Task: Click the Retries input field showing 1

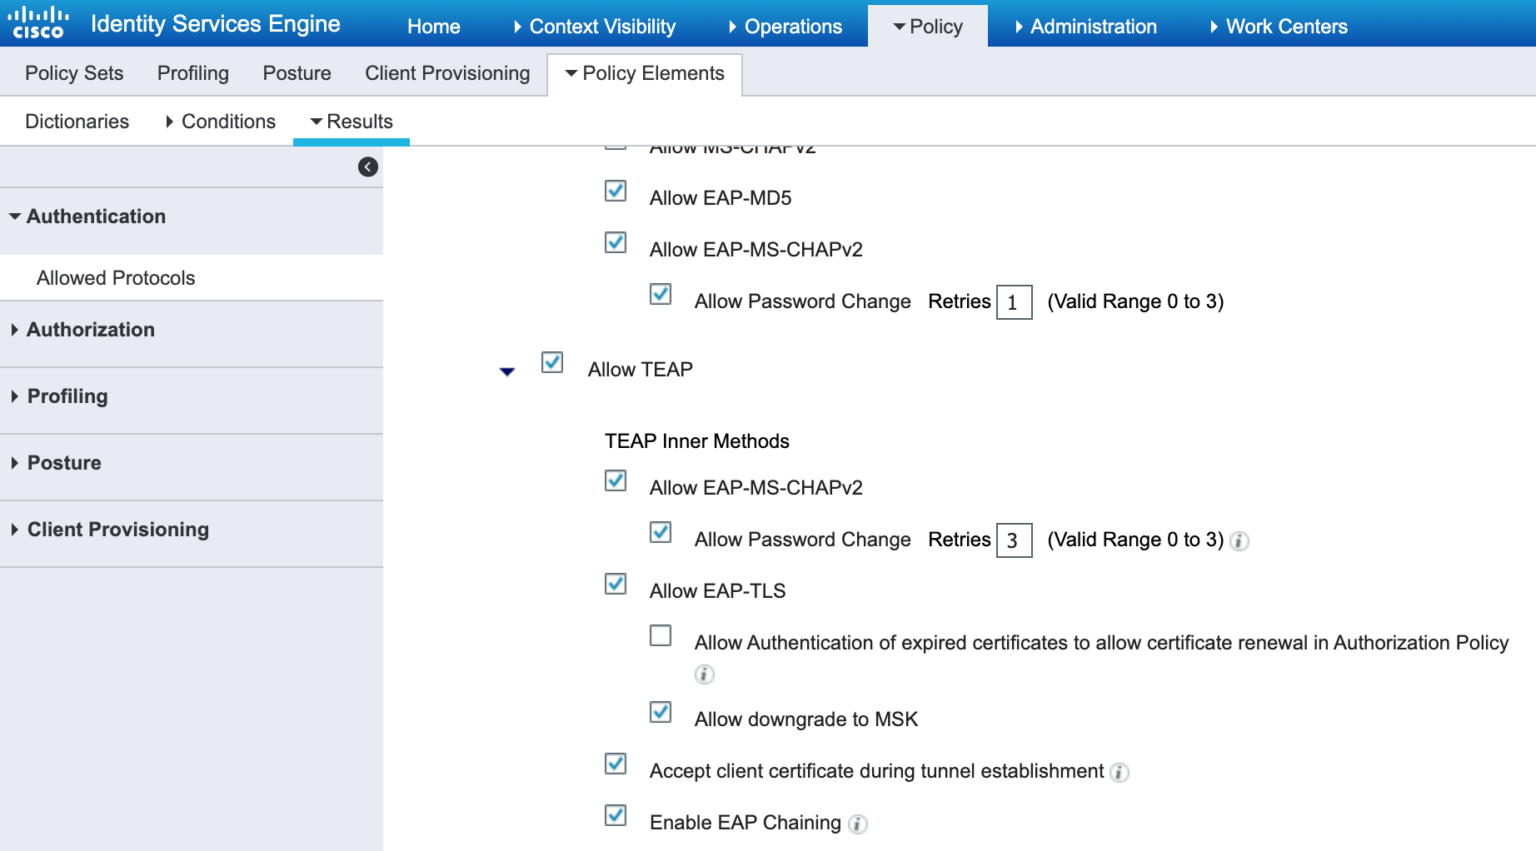Action: point(1014,302)
